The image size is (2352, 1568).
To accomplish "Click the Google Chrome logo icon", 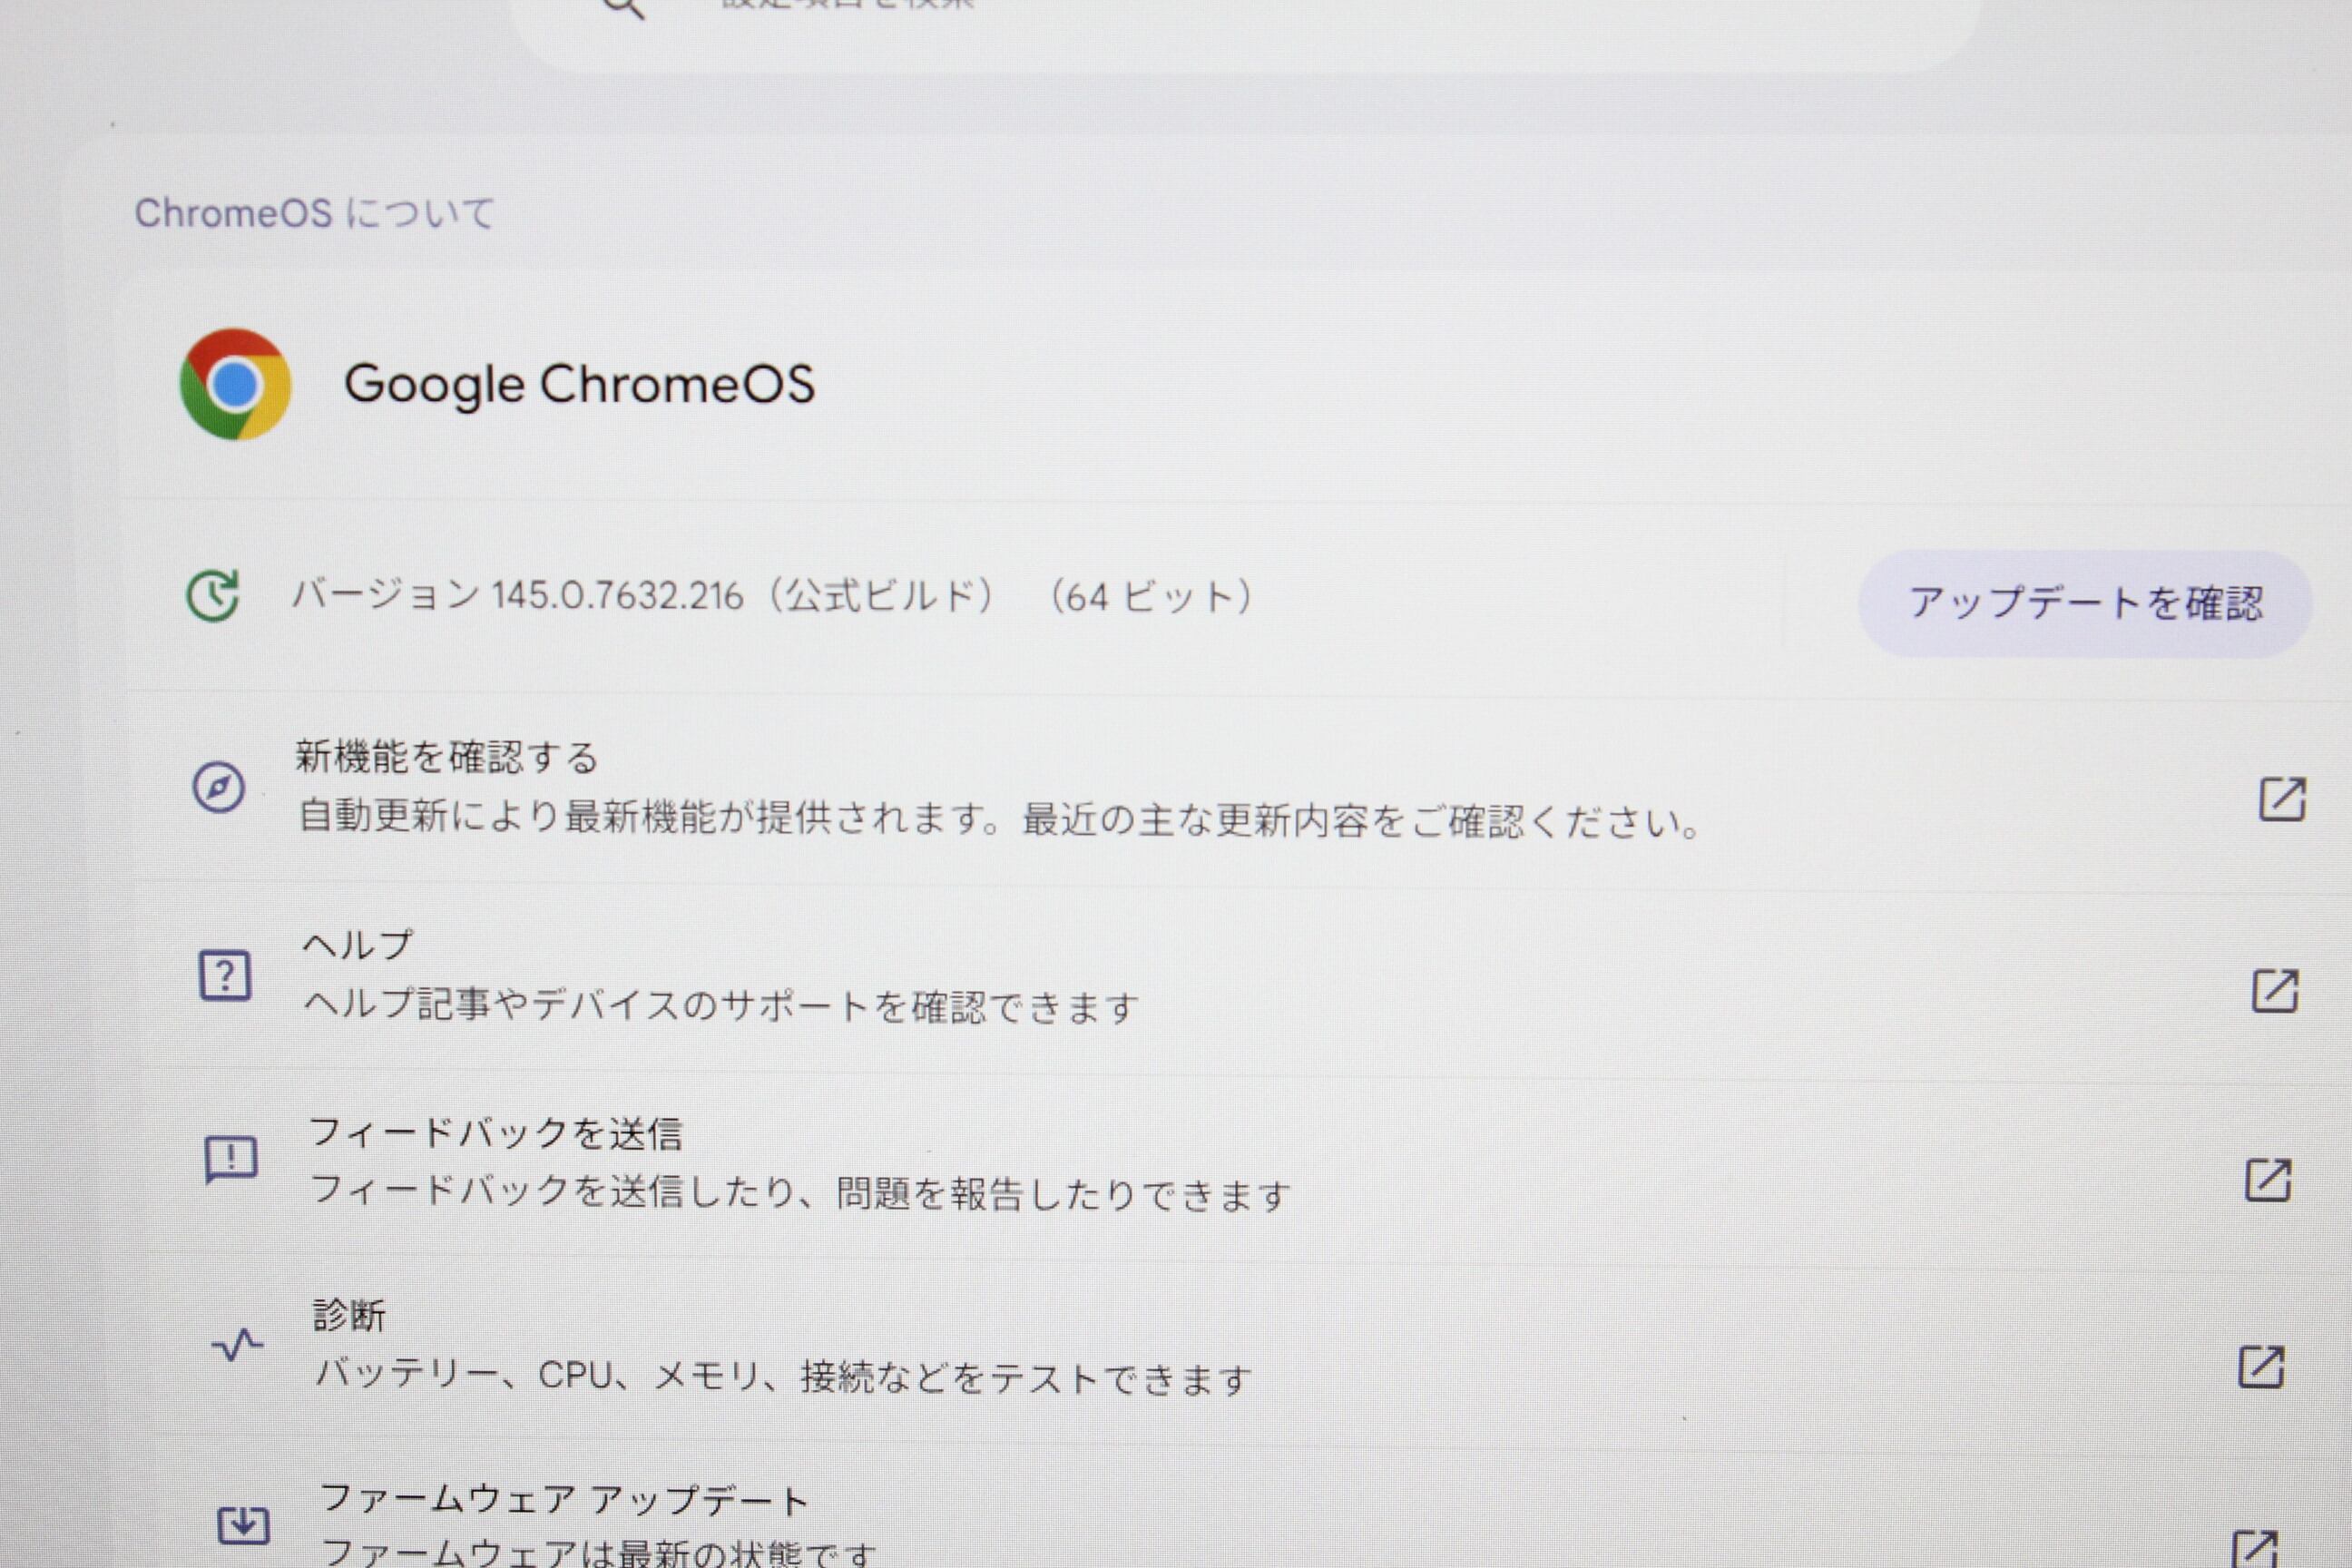I will (235, 384).
